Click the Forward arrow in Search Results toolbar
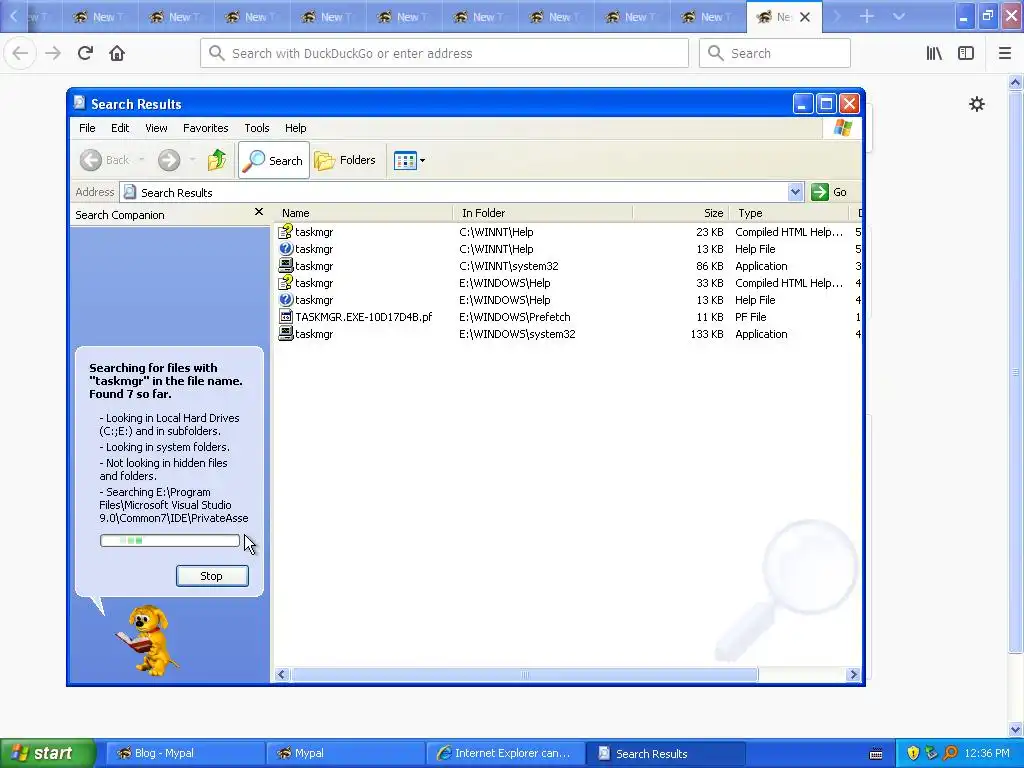 [168, 160]
